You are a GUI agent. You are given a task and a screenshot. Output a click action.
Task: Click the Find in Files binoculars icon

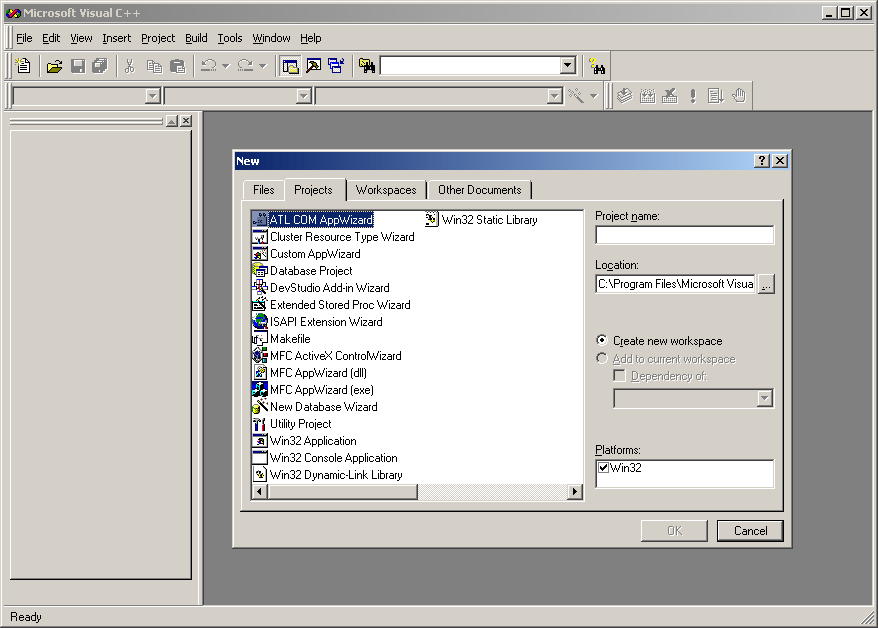pyautogui.click(x=367, y=67)
